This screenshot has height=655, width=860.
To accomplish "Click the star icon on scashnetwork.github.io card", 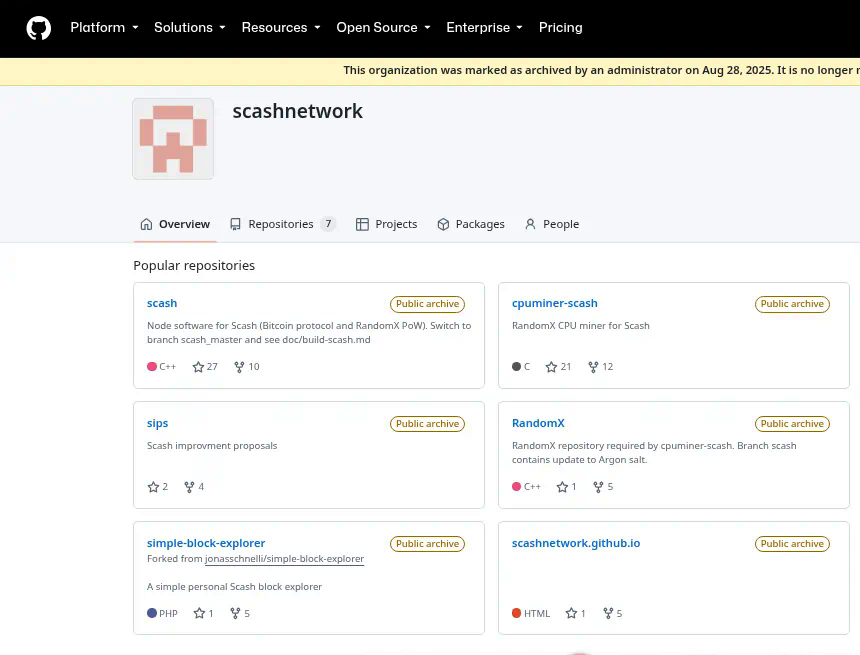I will click(571, 613).
